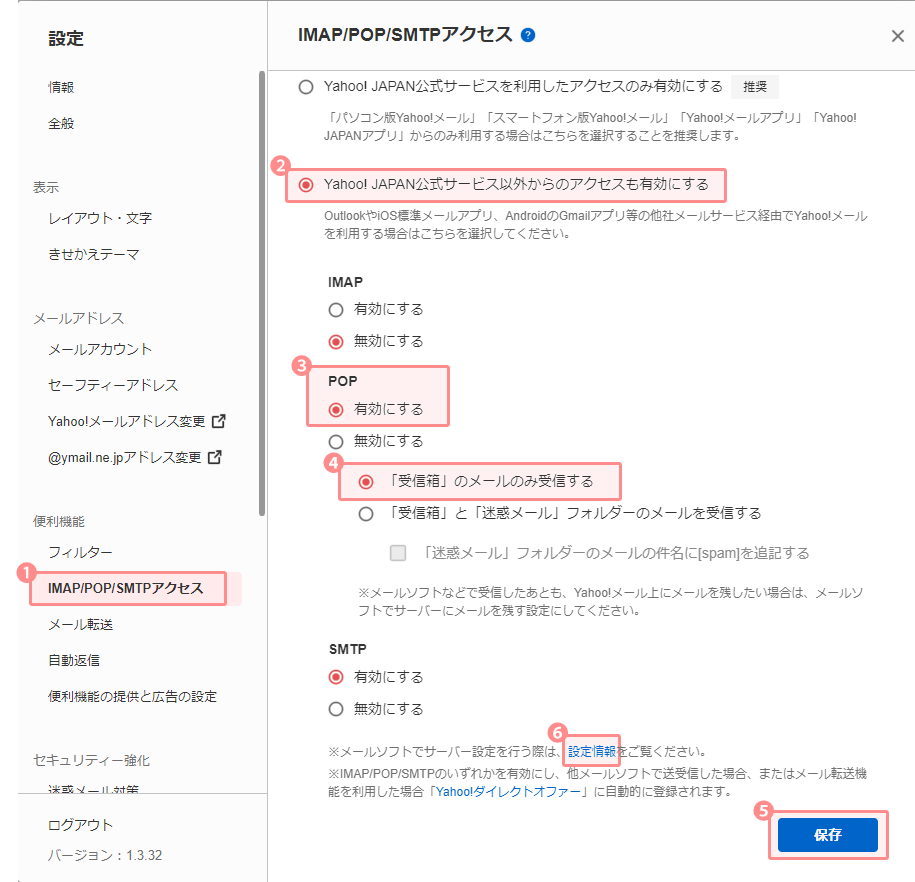Click the POP section heading
This screenshot has height=882, width=915.
343,381
